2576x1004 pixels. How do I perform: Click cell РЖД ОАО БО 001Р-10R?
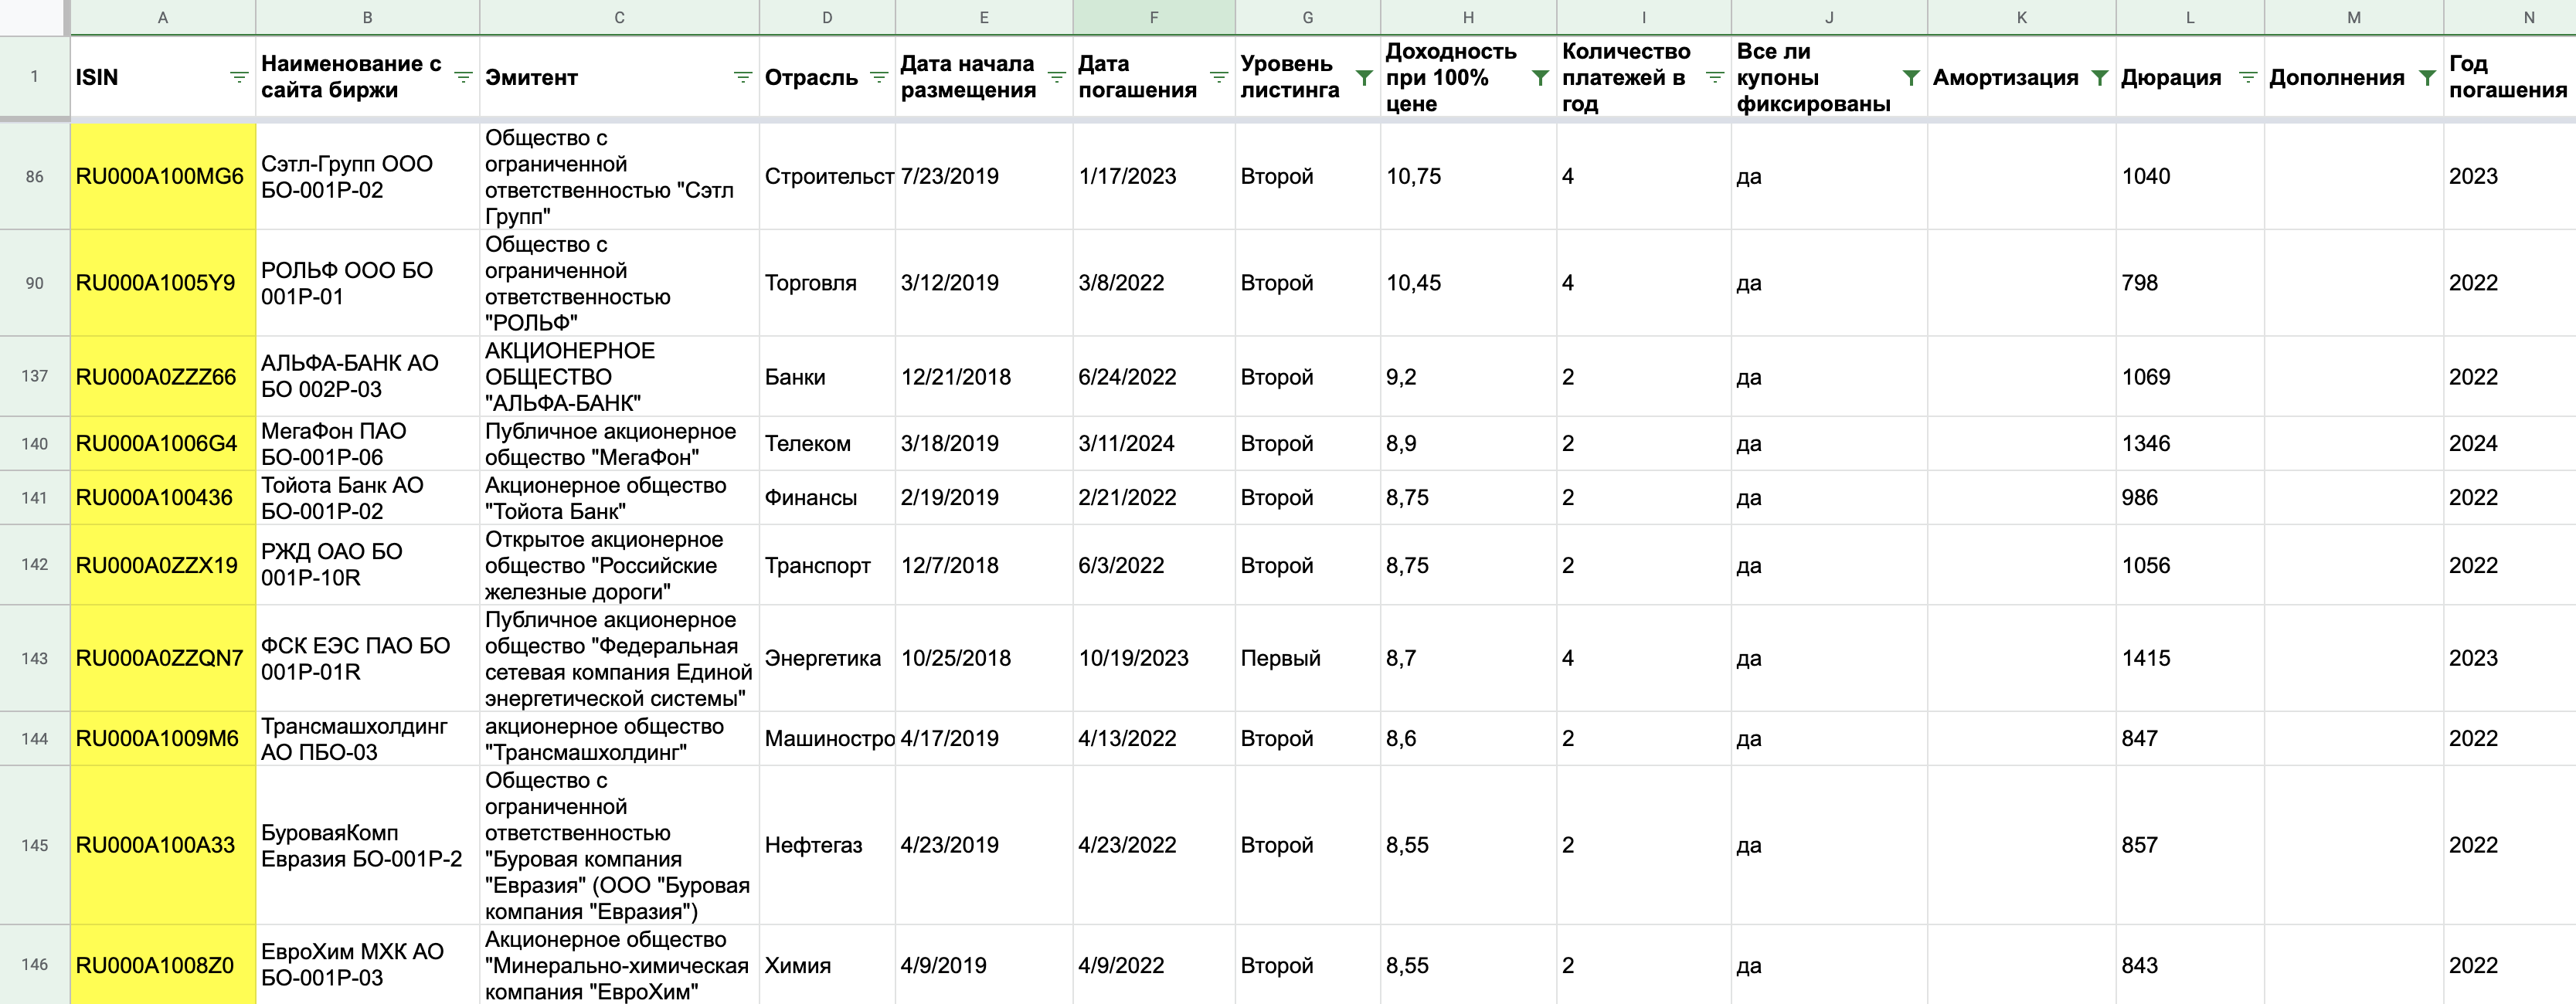[x=367, y=565]
